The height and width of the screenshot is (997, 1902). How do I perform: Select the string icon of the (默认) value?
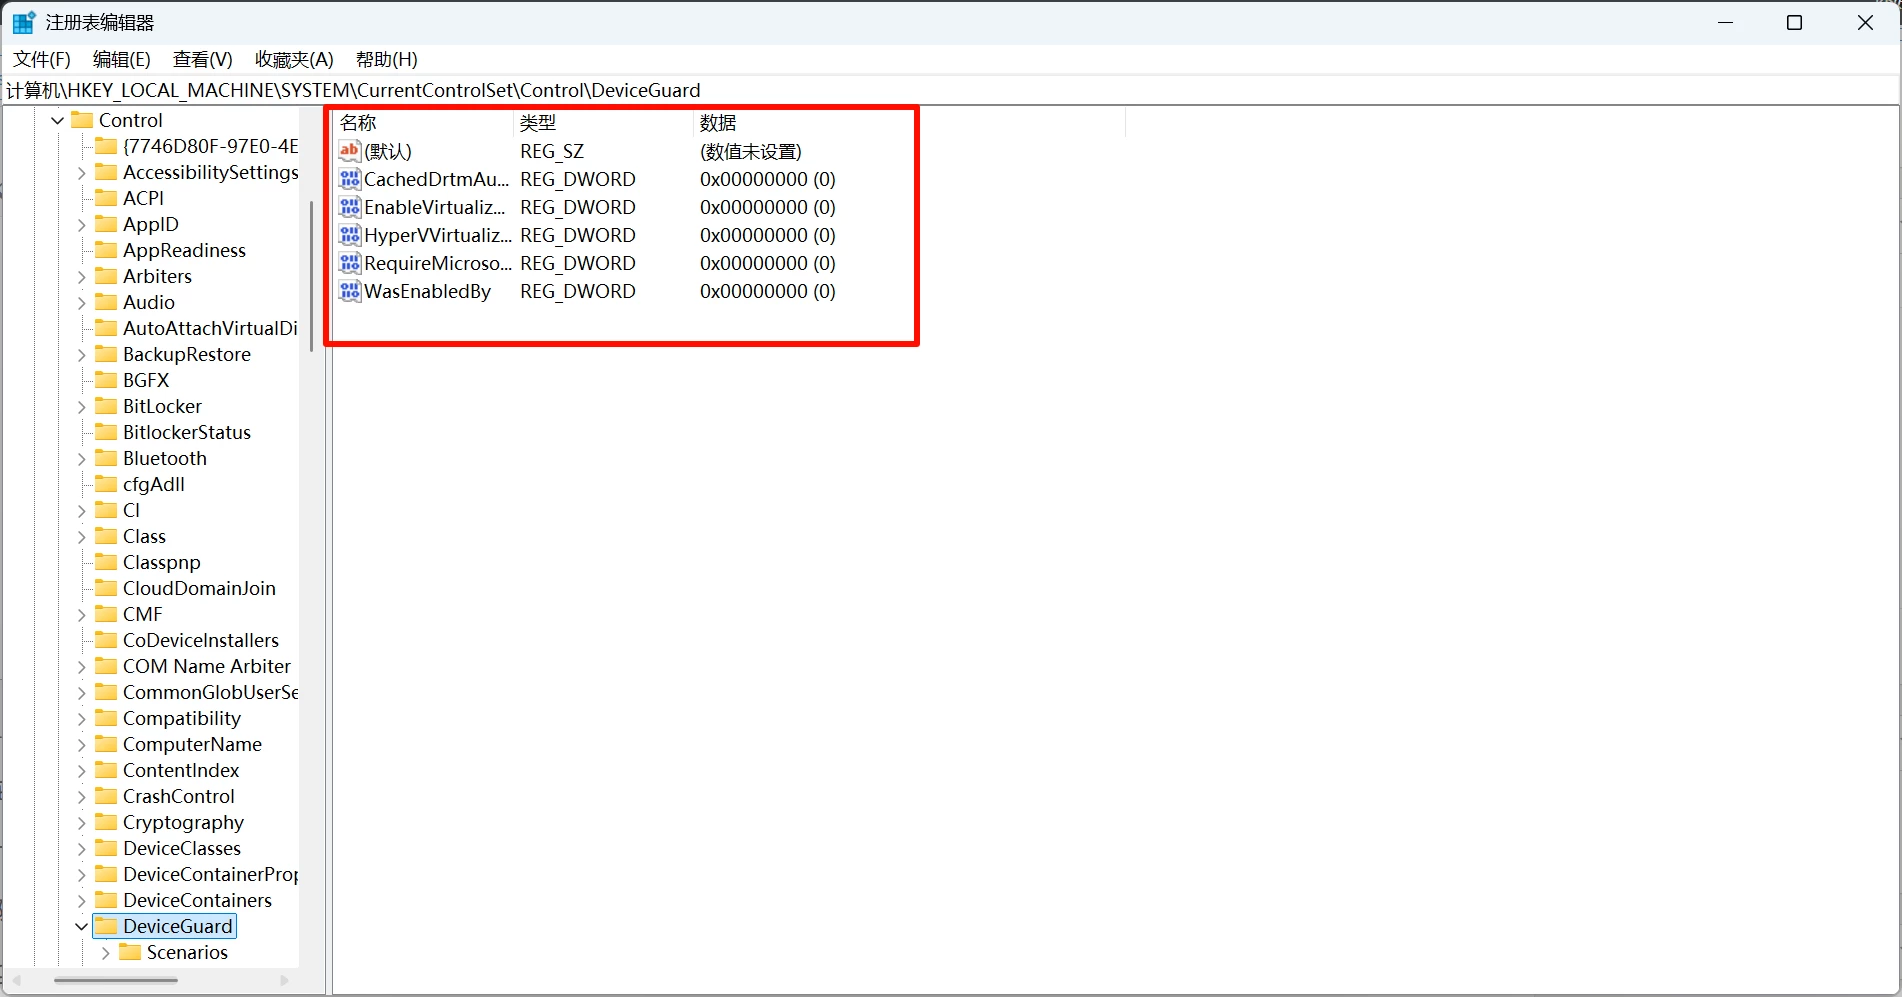click(349, 151)
